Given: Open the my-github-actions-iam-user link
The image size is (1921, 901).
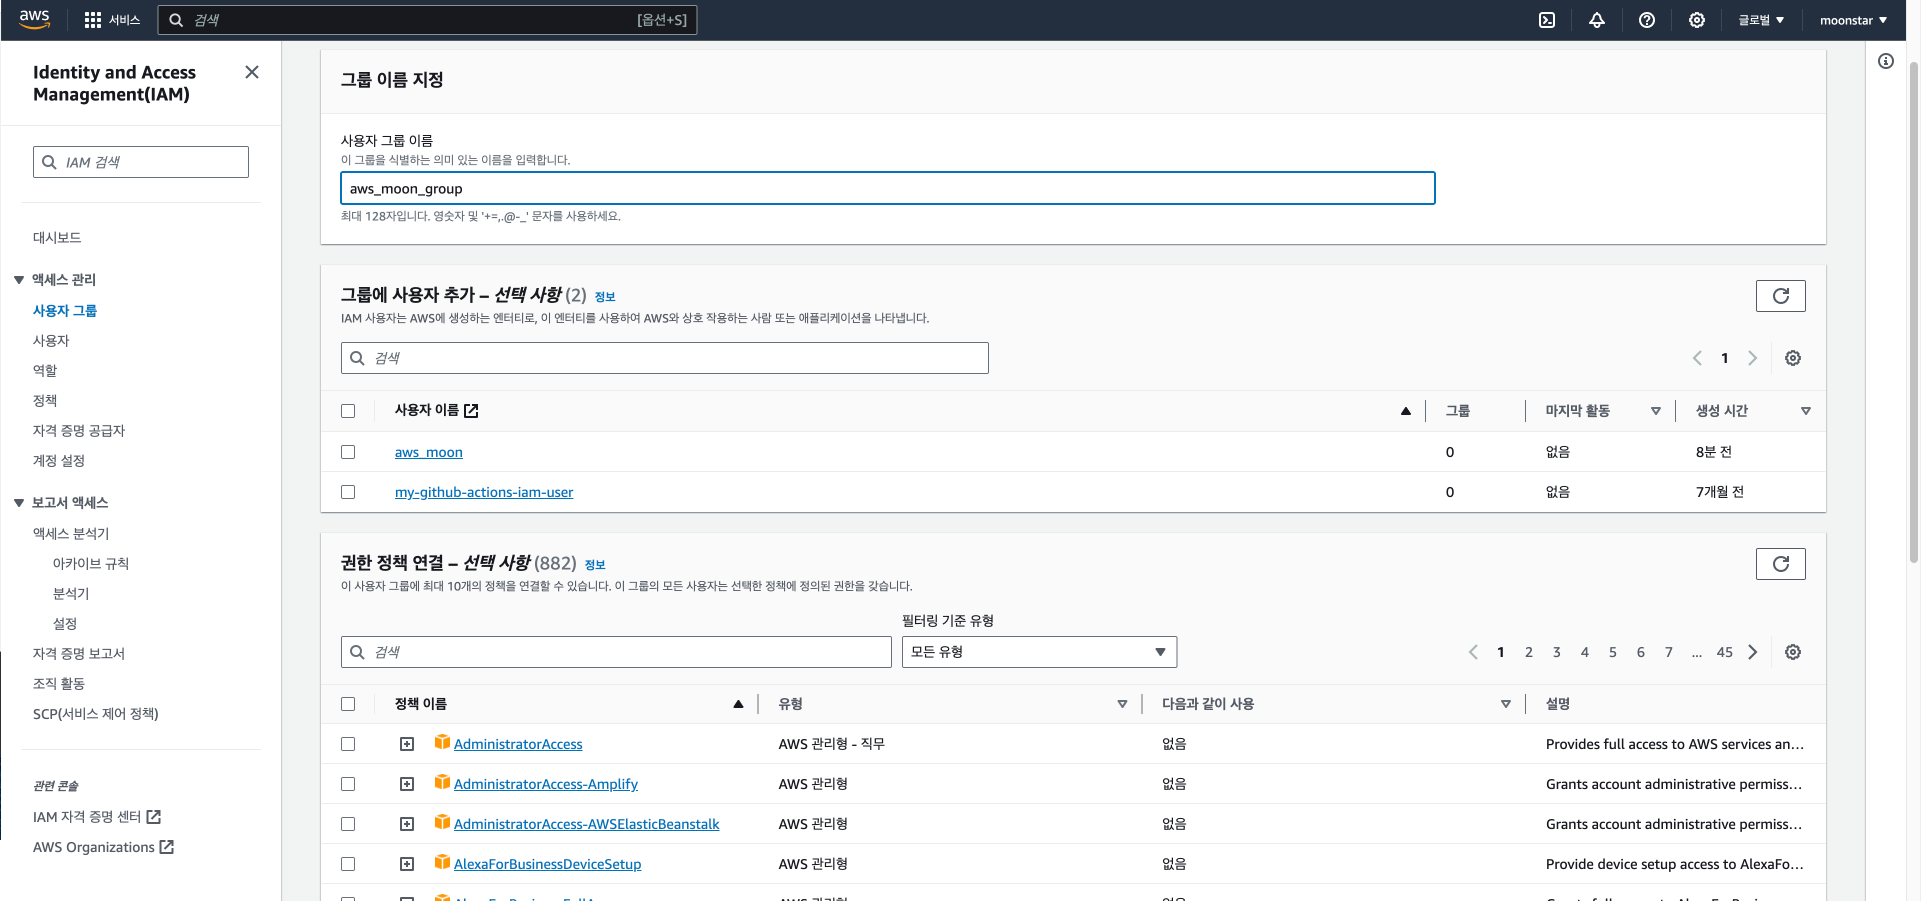Looking at the screenshot, I should coord(484,492).
